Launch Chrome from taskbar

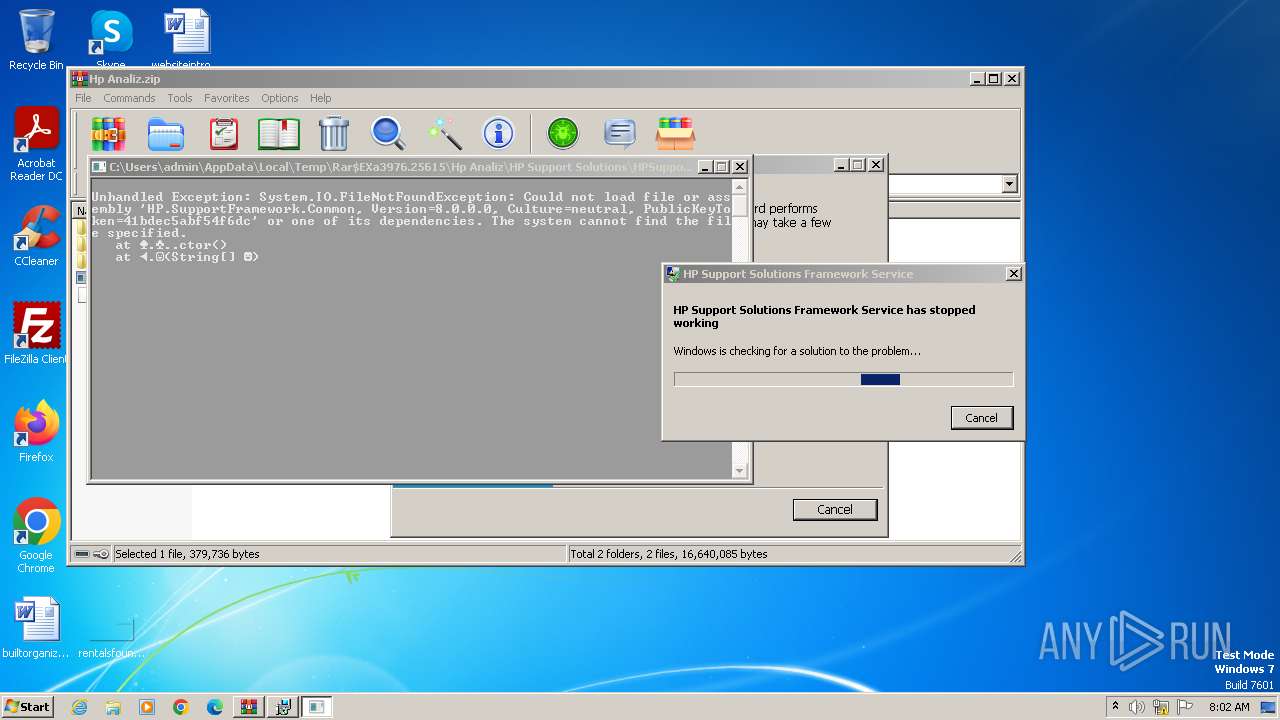tap(181, 707)
